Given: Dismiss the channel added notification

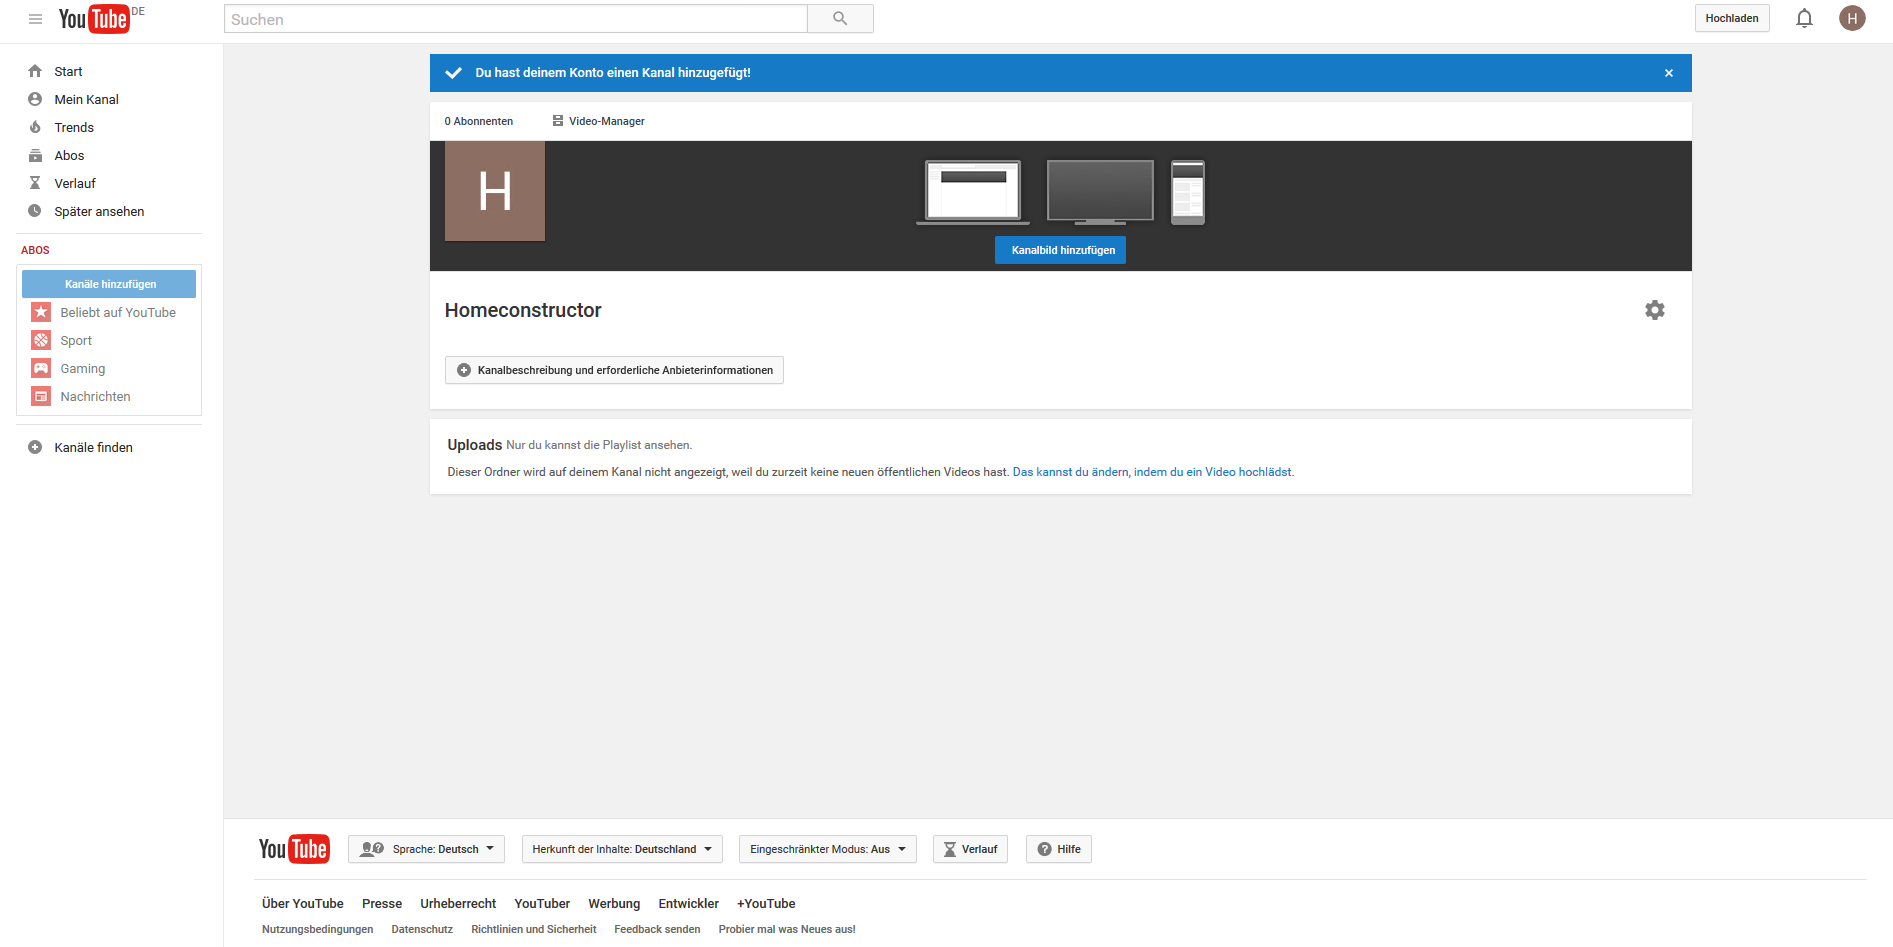Looking at the screenshot, I should 1669,73.
